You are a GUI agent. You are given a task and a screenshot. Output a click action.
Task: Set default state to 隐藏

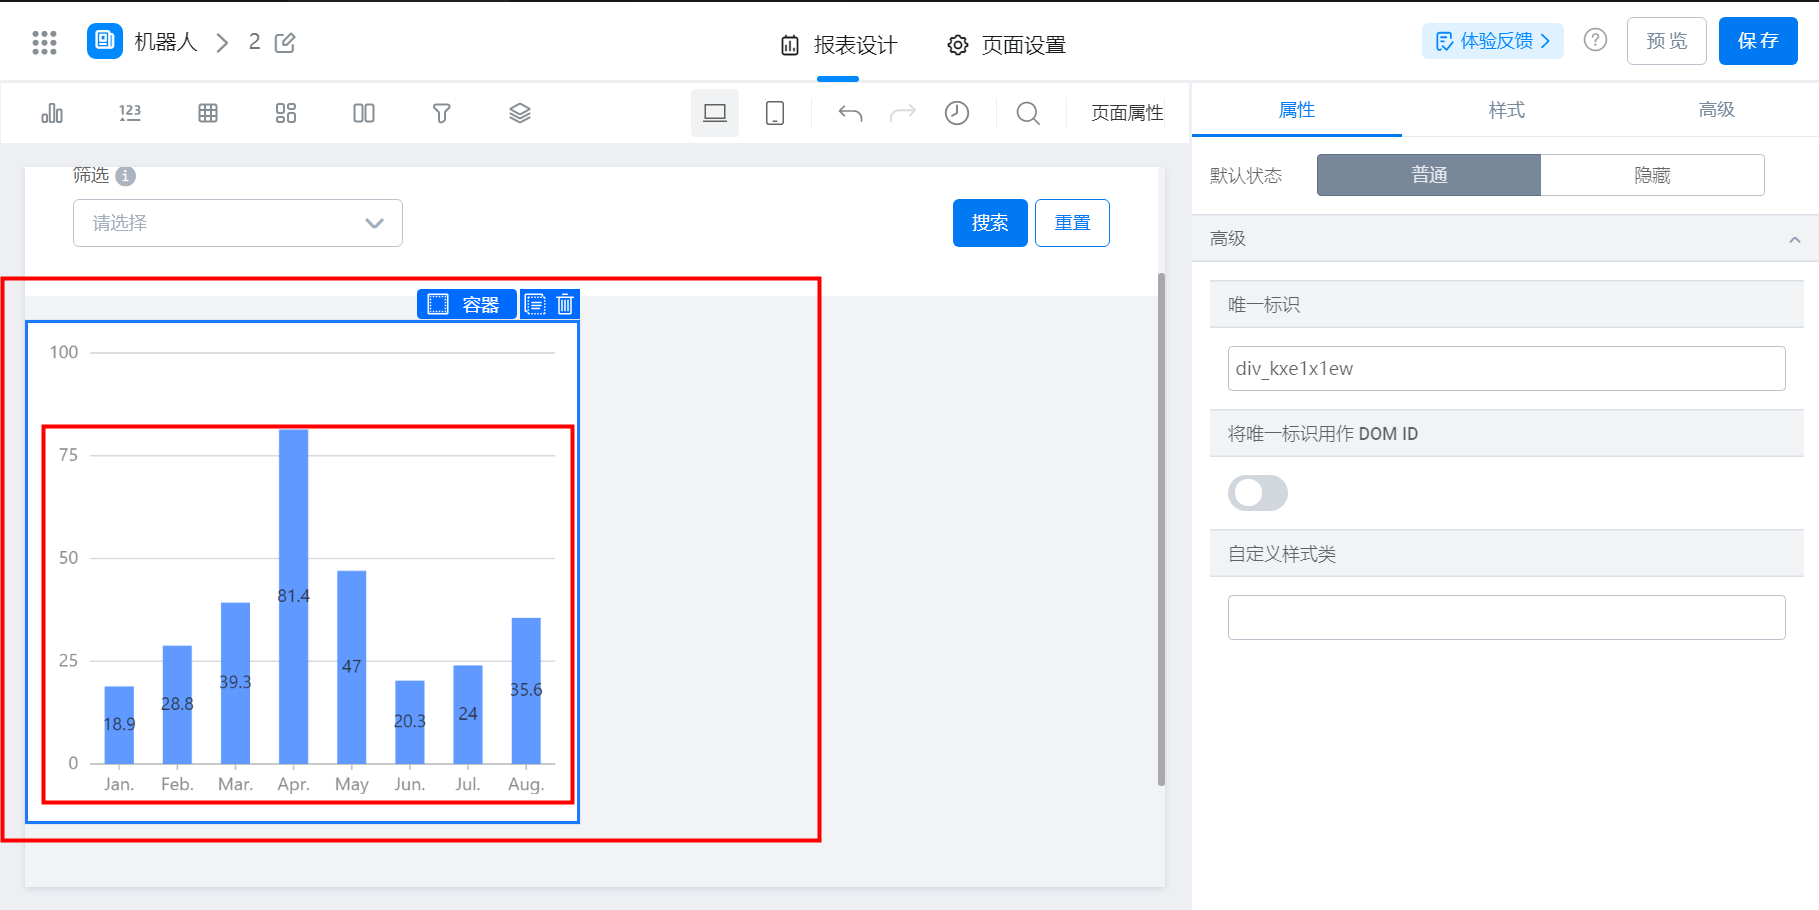[x=1652, y=175]
